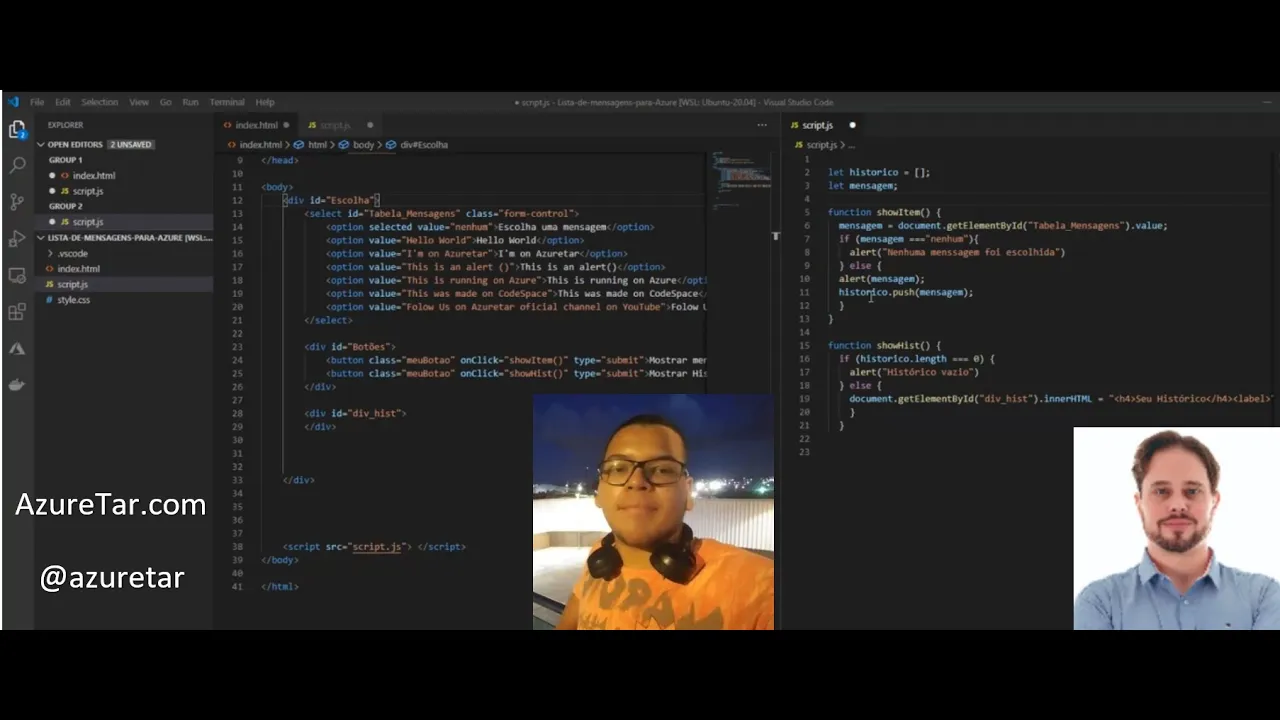Open the Remote Explorer view

[17, 276]
